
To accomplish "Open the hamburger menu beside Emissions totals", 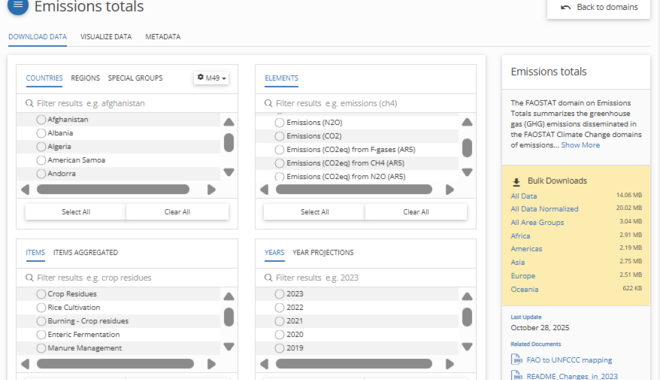I will [x=18, y=5].
